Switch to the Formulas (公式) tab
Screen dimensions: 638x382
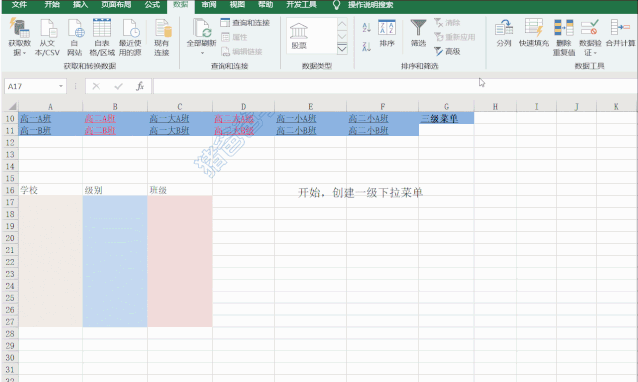(152, 5)
